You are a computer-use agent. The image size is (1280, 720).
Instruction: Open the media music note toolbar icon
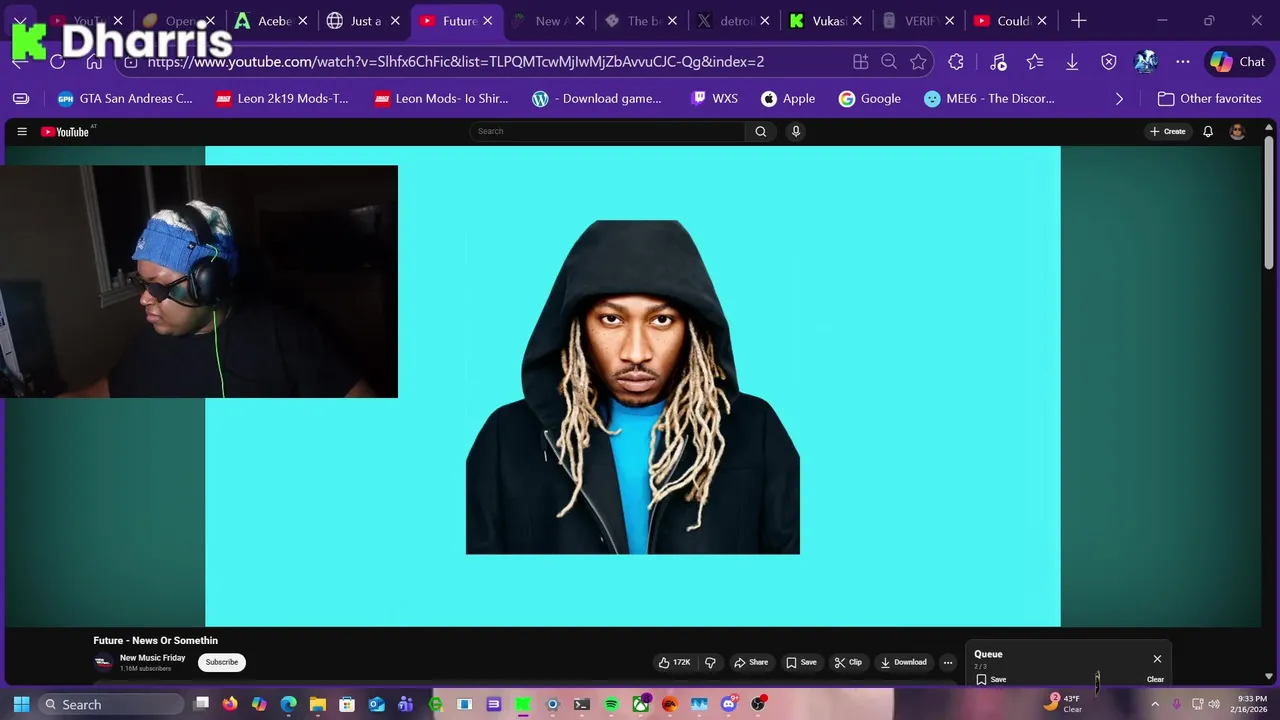tap(997, 62)
